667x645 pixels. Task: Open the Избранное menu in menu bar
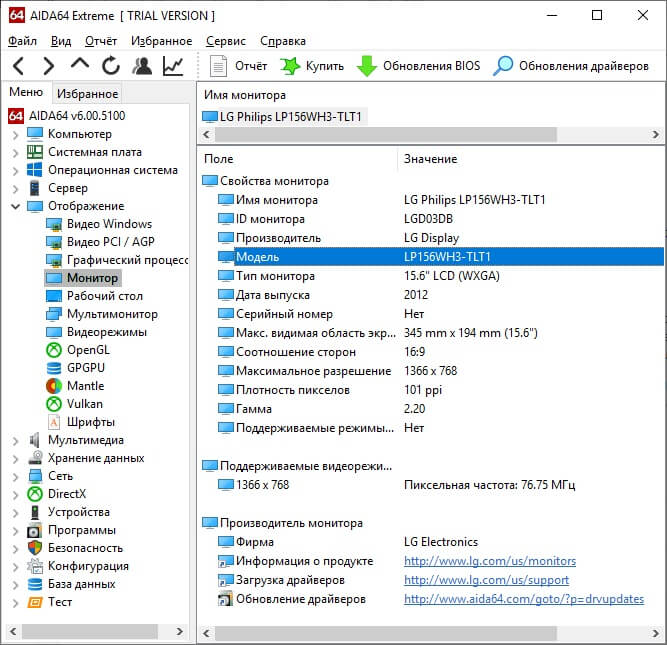[162, 41]
